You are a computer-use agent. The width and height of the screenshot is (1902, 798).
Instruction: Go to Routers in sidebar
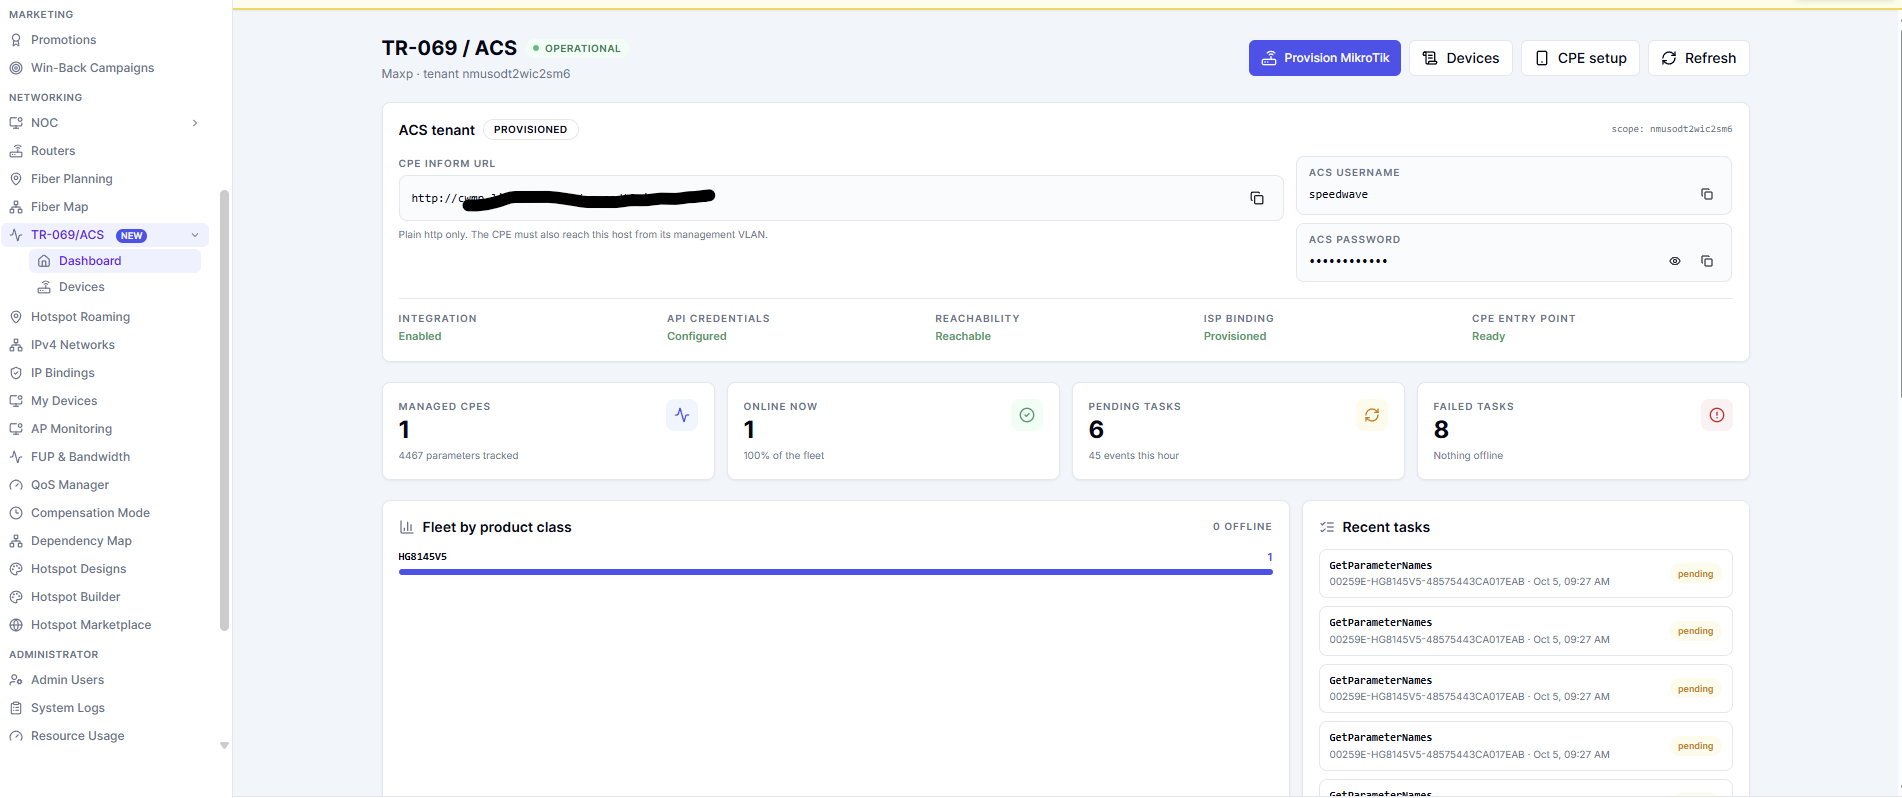click(53, 151)
